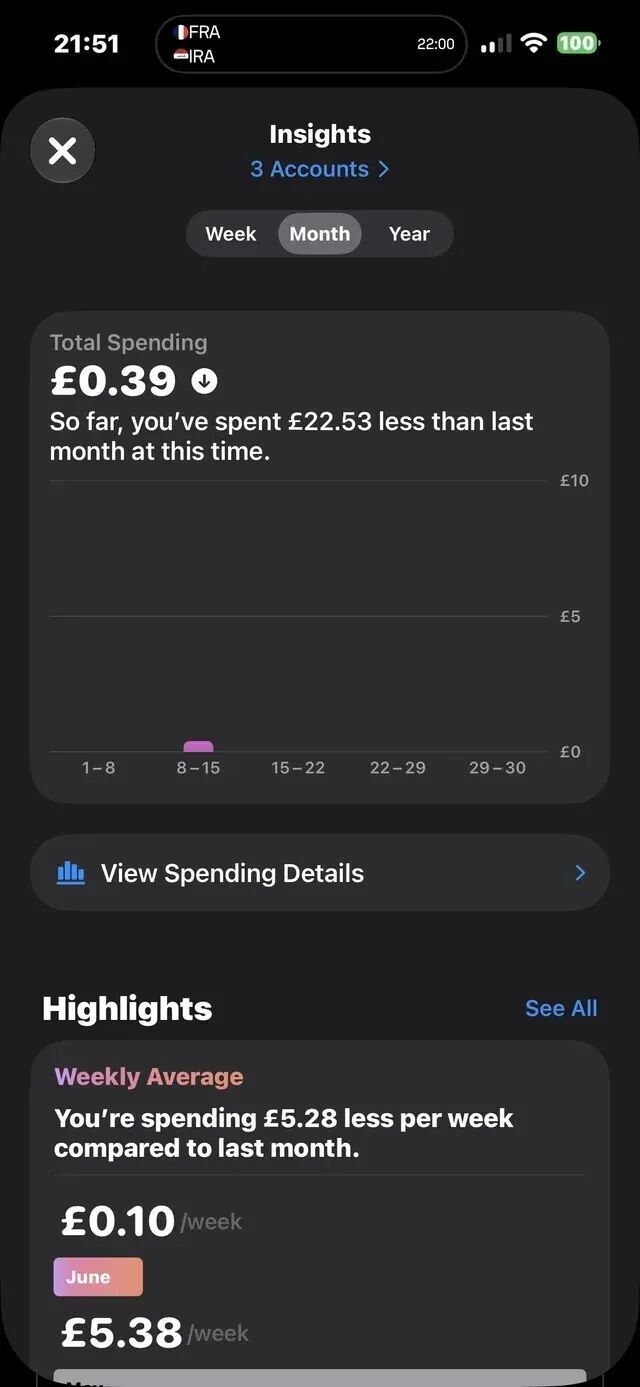640x1387 pixels.
Task: Tap See All highlights
Action: 561,1008
